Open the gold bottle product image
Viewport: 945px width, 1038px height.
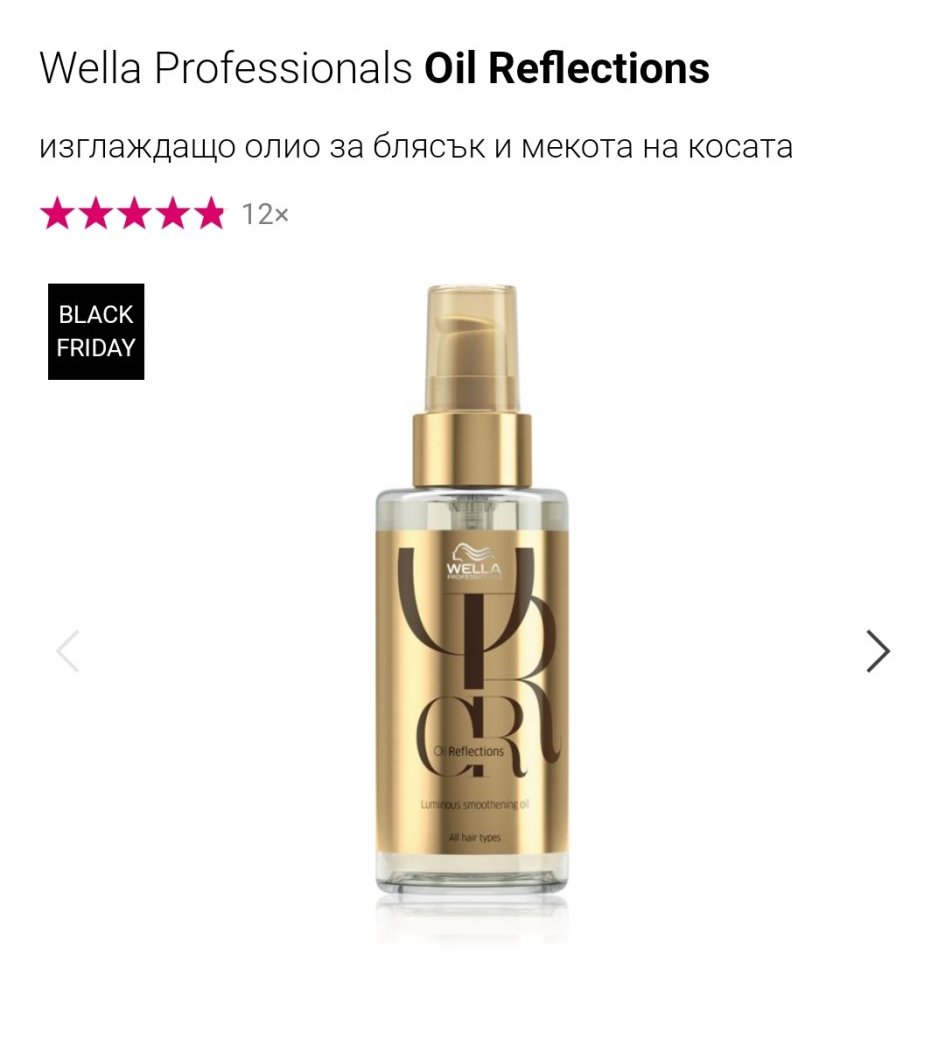tap(472, 589)
